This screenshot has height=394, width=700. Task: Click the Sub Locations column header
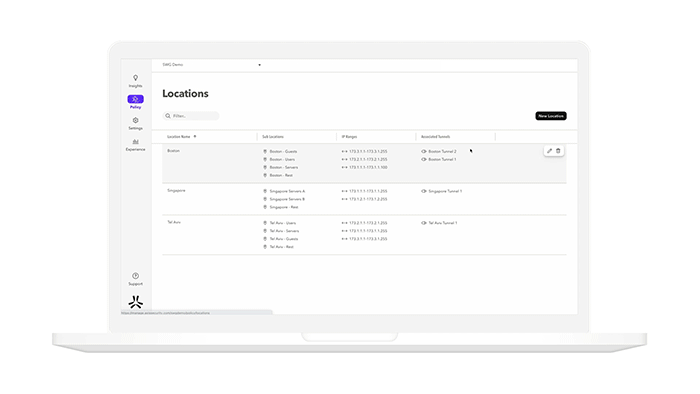tap(273, 137)
